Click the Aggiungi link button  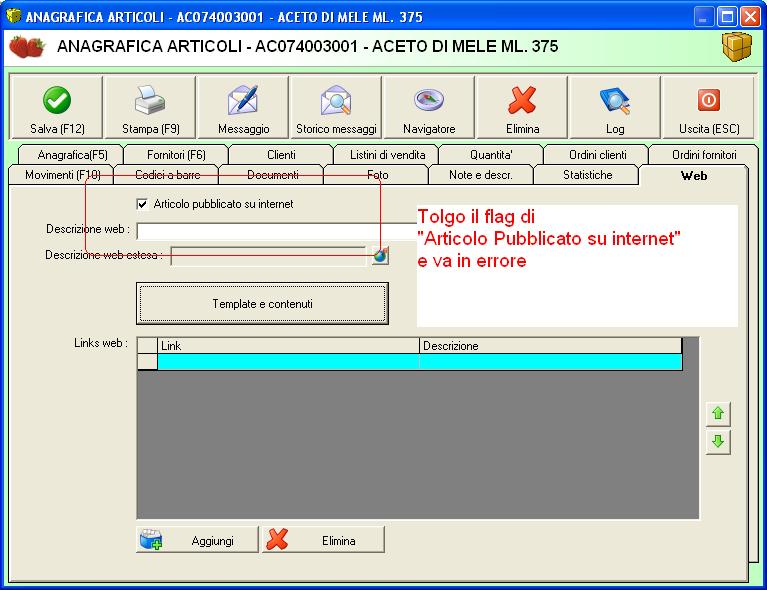(197, 540)
